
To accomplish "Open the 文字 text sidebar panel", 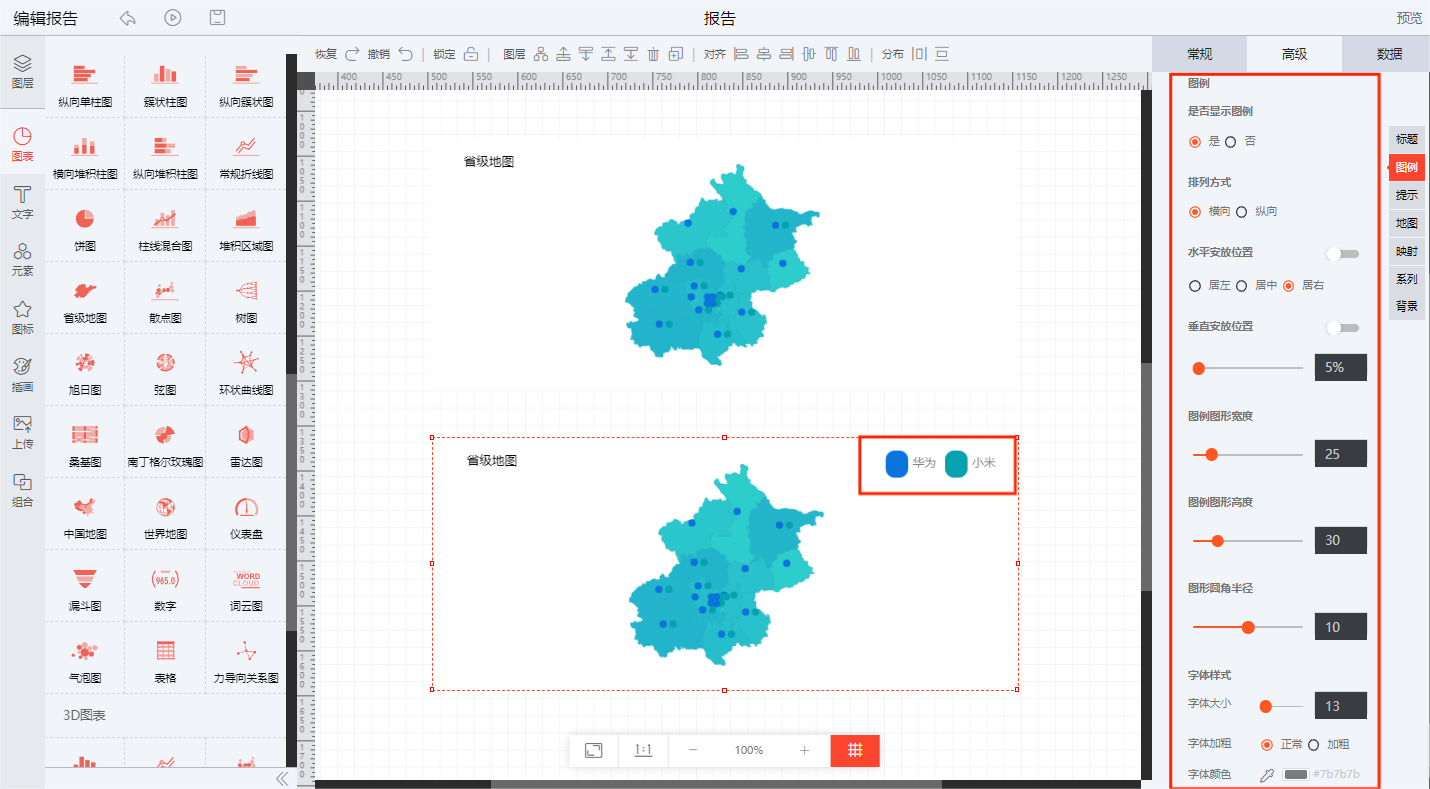I will pyautogui.click(x=22, y=202).
